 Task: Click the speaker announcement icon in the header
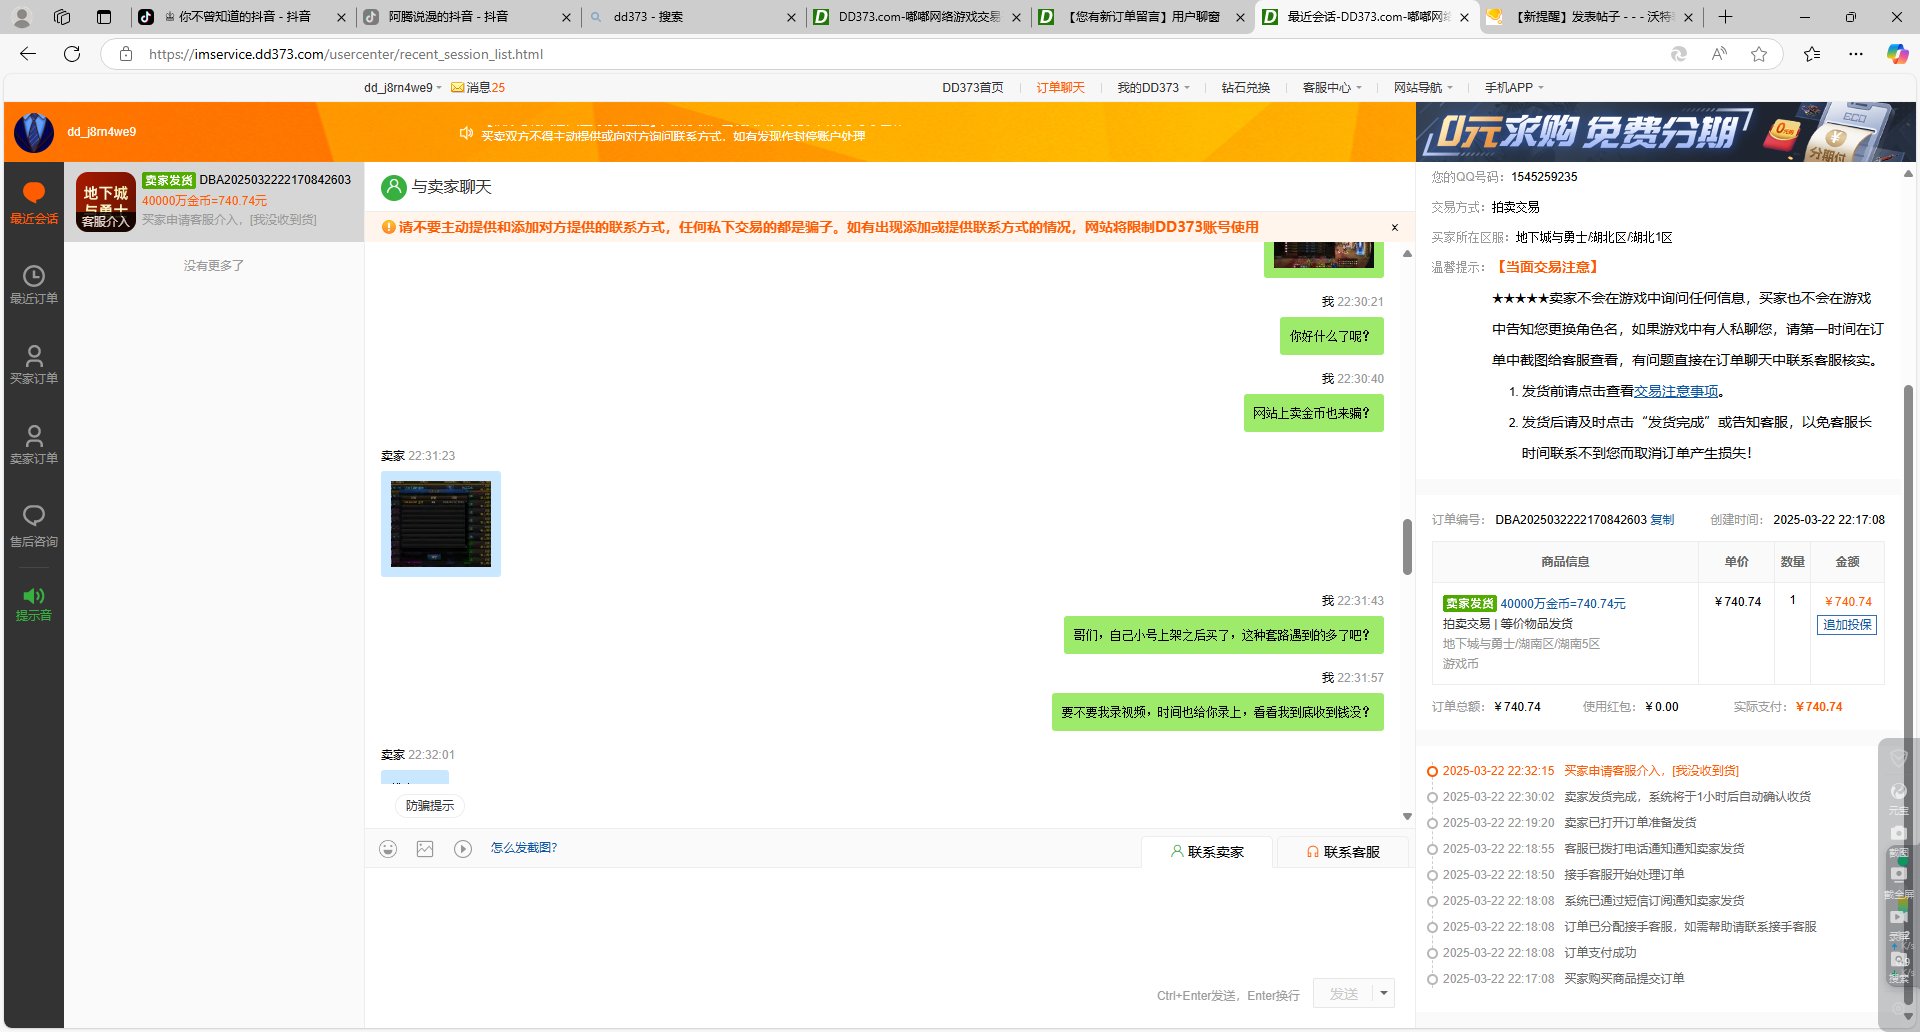point(466,133)
